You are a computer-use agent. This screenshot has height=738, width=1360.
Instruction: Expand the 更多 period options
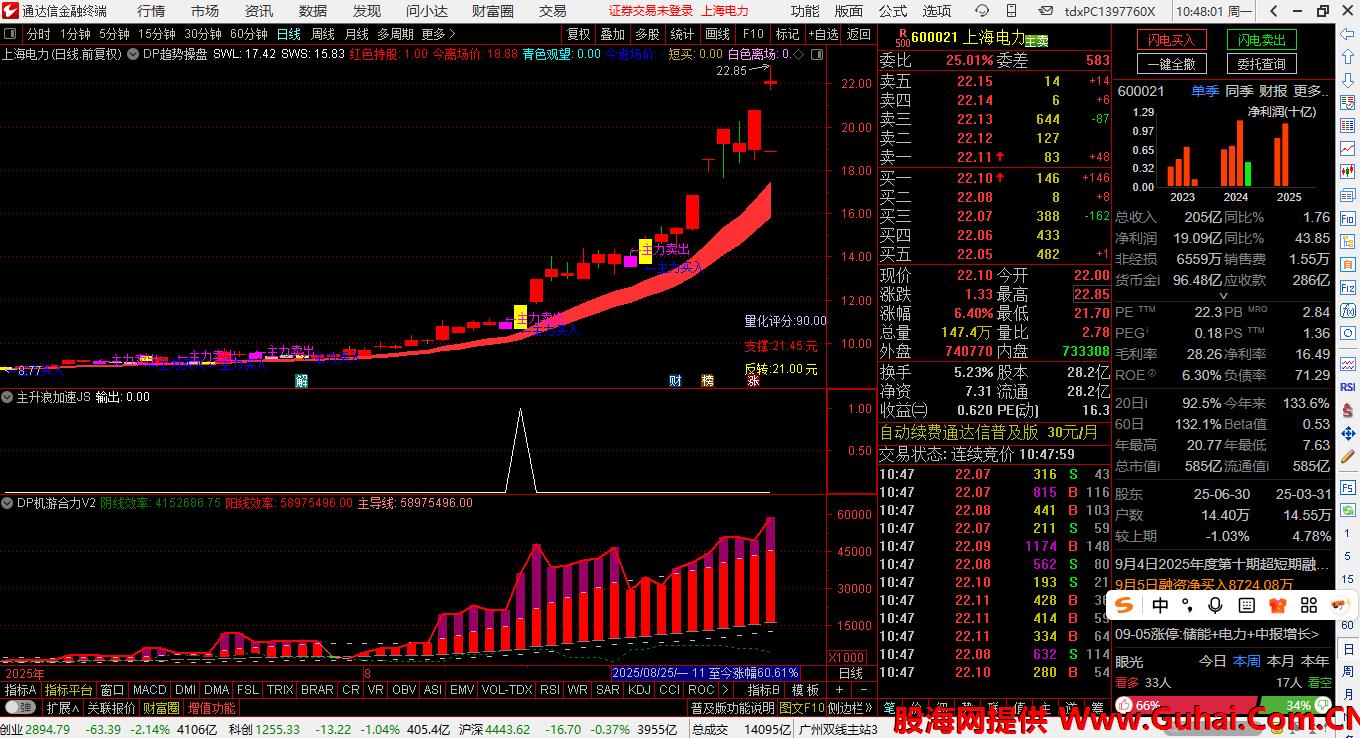coord(438,34)
